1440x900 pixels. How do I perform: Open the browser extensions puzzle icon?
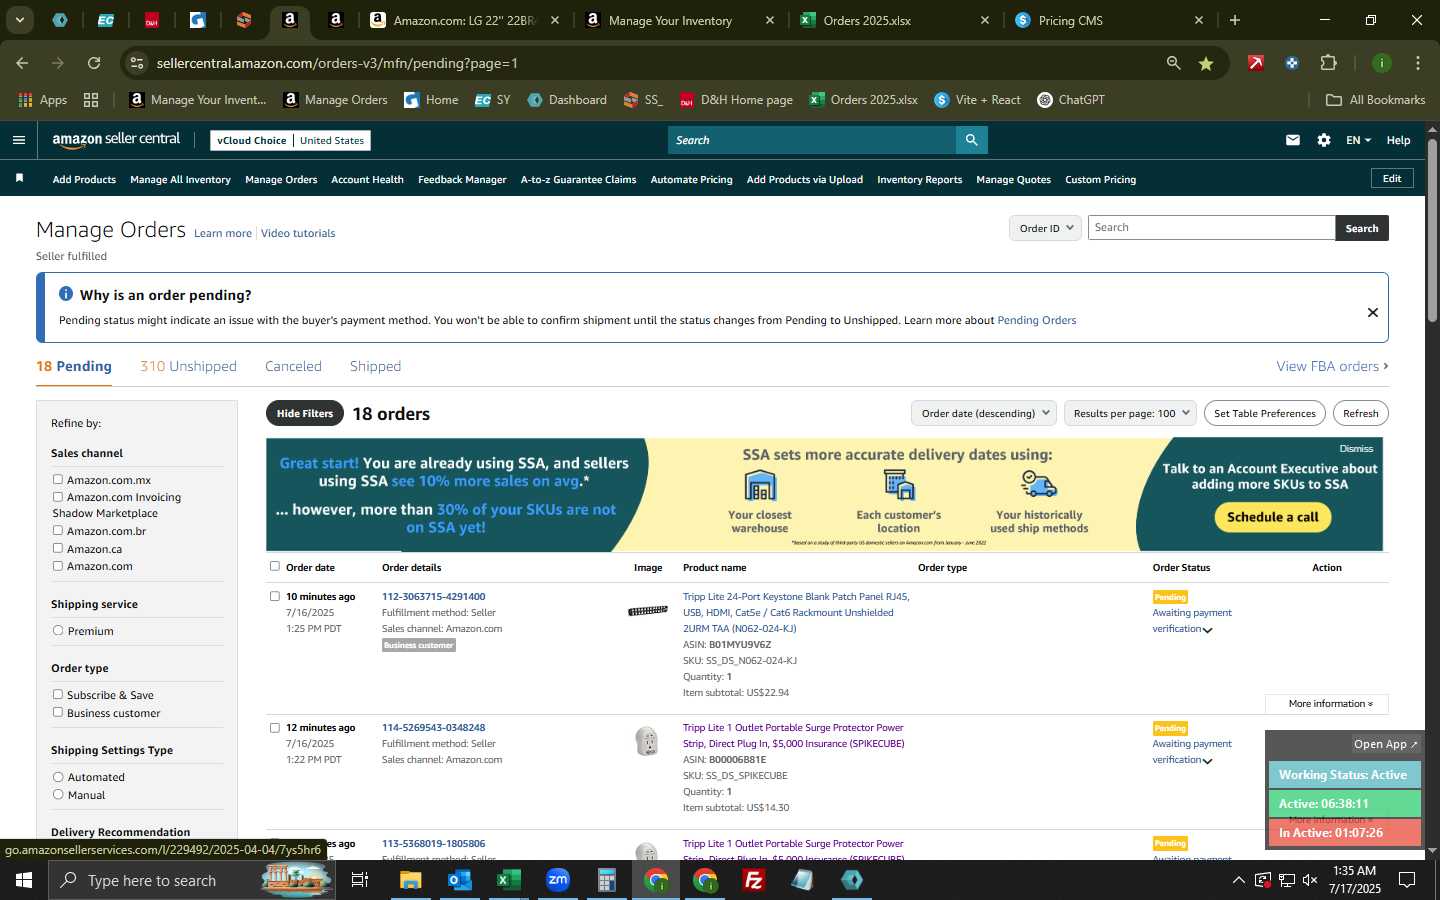pos(1329,63)
